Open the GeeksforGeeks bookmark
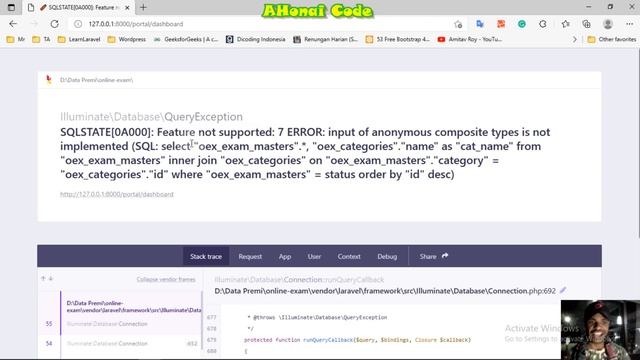Image resolution: width=640 pixels, height=360 pixels. point(186,39)
